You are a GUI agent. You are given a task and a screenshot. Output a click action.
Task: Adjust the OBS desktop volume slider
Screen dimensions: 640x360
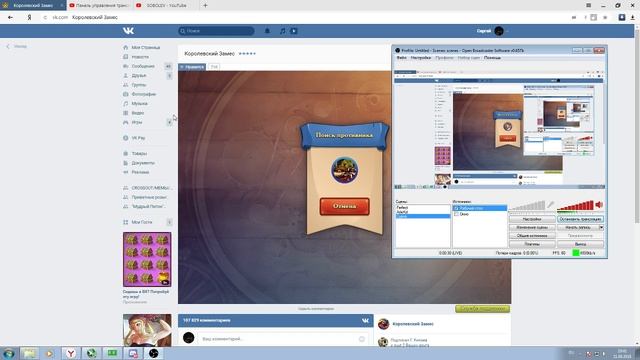(576, 205)
